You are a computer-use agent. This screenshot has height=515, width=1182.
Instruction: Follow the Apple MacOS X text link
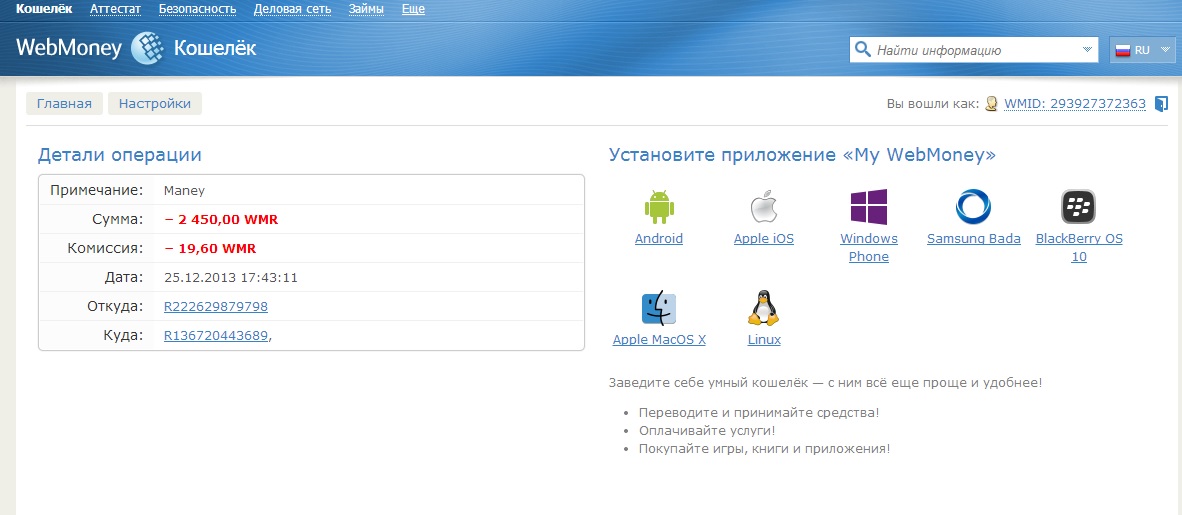point(659,339)
